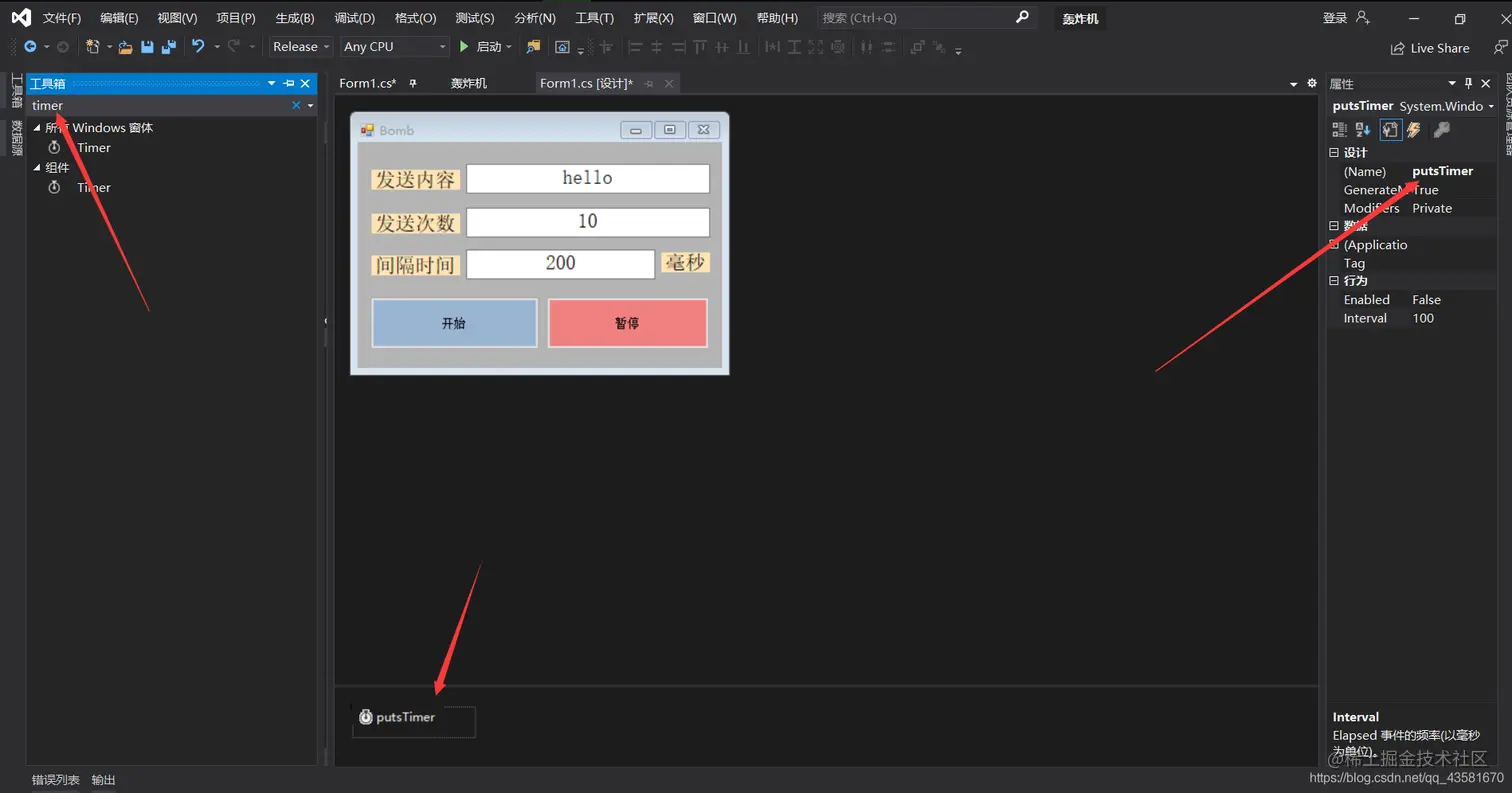Select Timer under 组件 group
The image size is (1512, 793).
click(x=93, y=188)
